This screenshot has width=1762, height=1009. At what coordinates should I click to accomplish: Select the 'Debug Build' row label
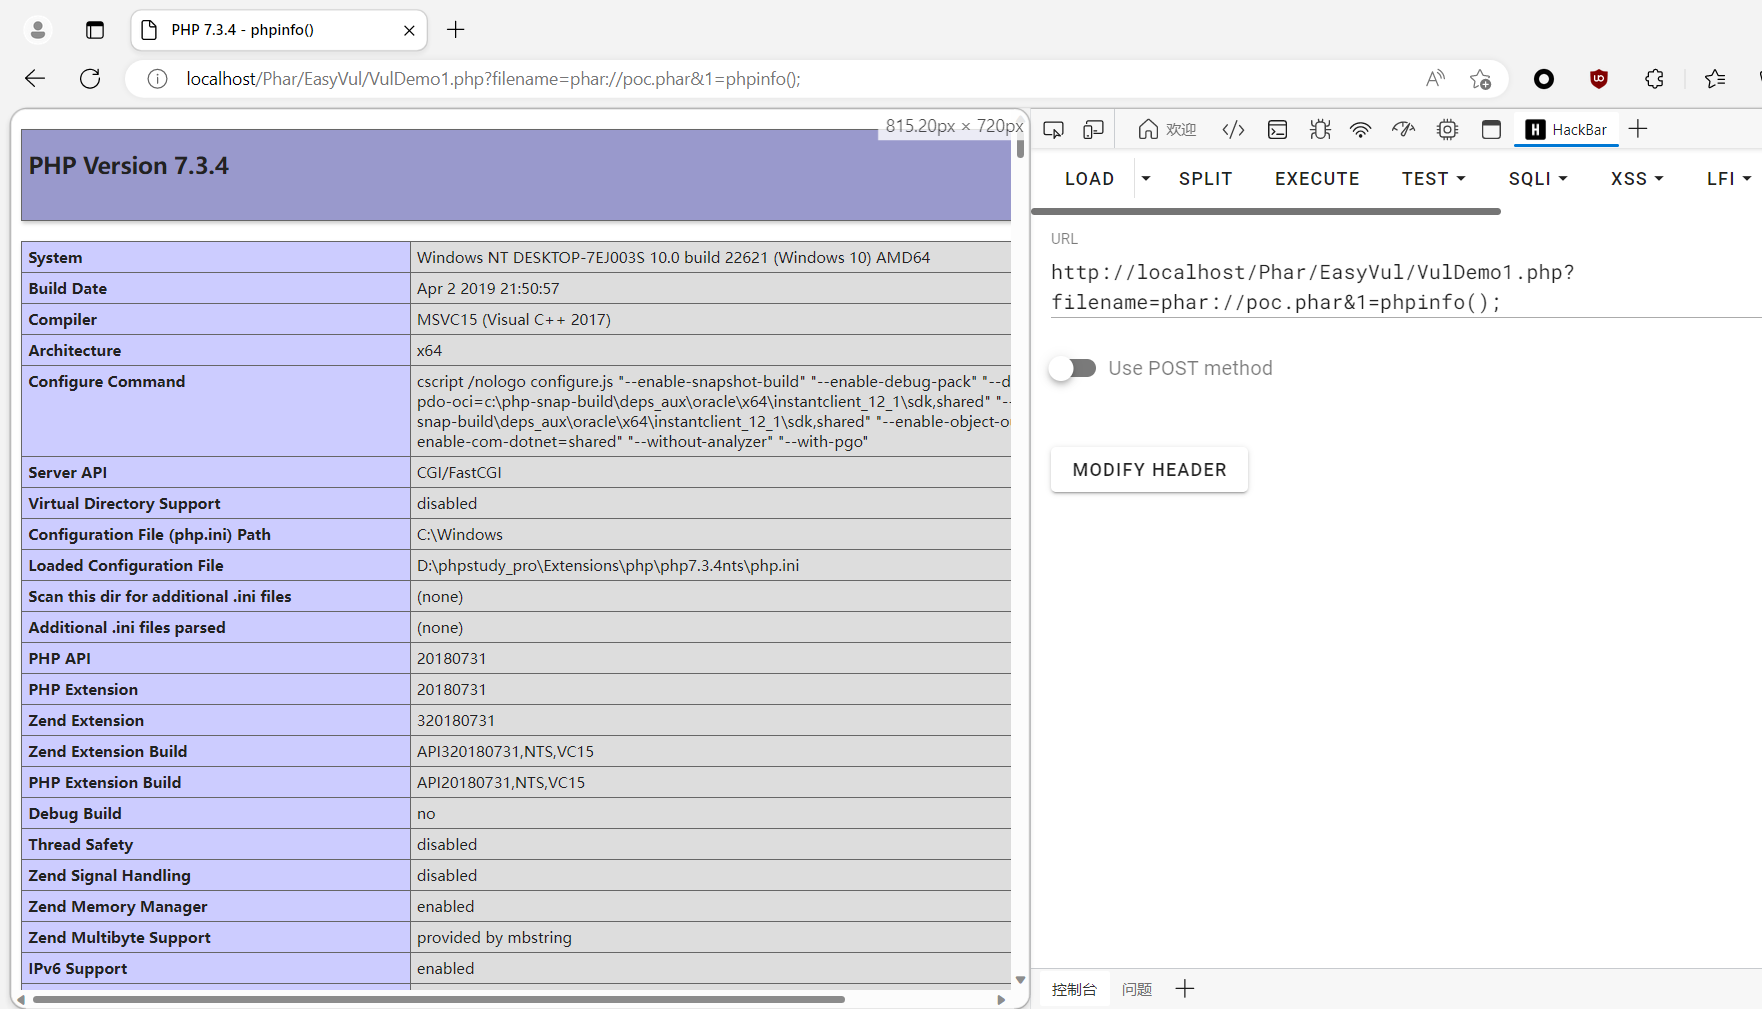pyautogui.click(x=75, y=813)
